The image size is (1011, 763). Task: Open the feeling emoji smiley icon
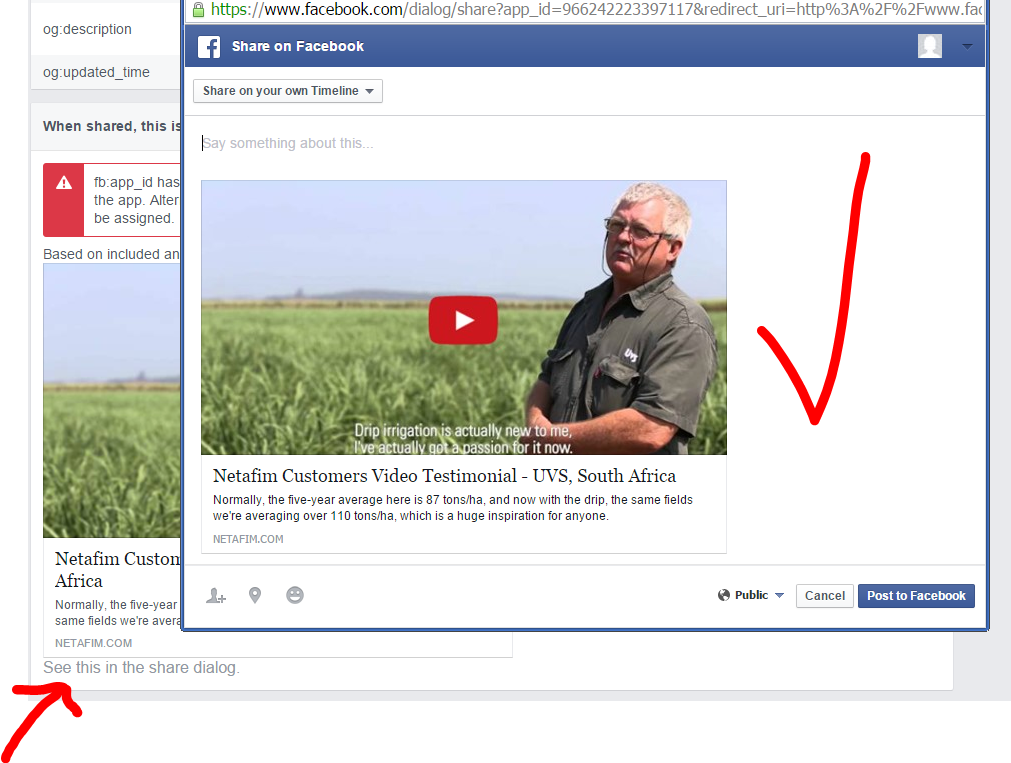click(295, 595)
